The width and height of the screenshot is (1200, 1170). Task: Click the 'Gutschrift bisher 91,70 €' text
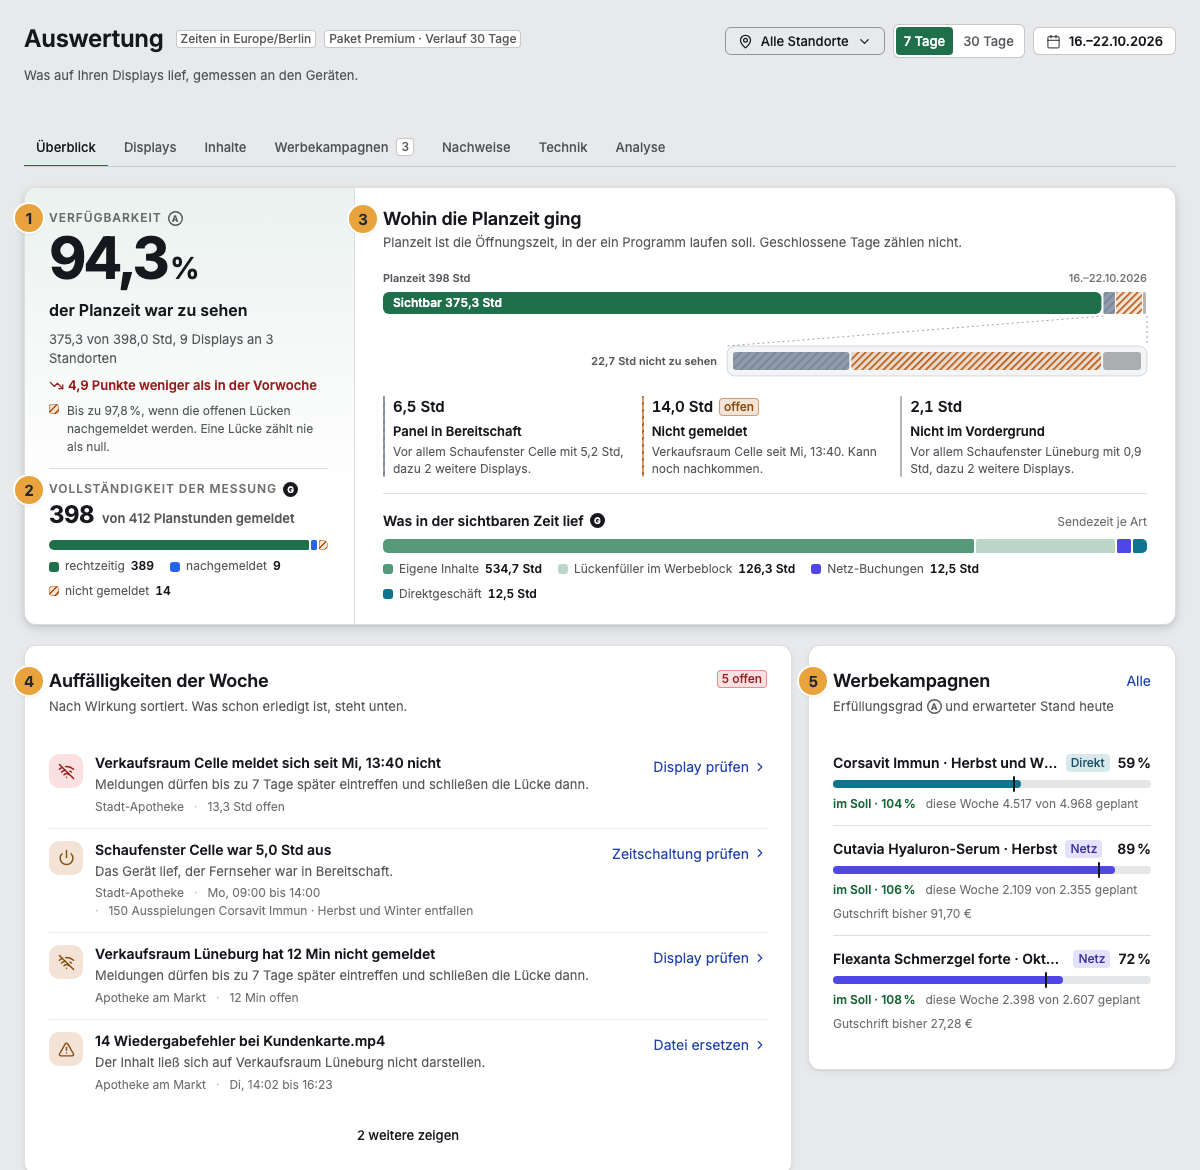pyautogui.click(x=902, y=914)
